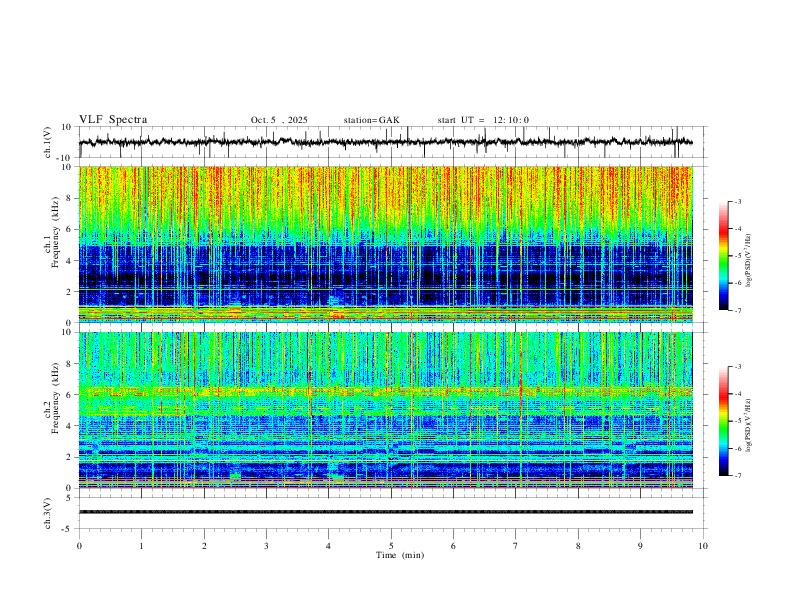Click the upper color bar's log(PSD) label

point(748,261)
